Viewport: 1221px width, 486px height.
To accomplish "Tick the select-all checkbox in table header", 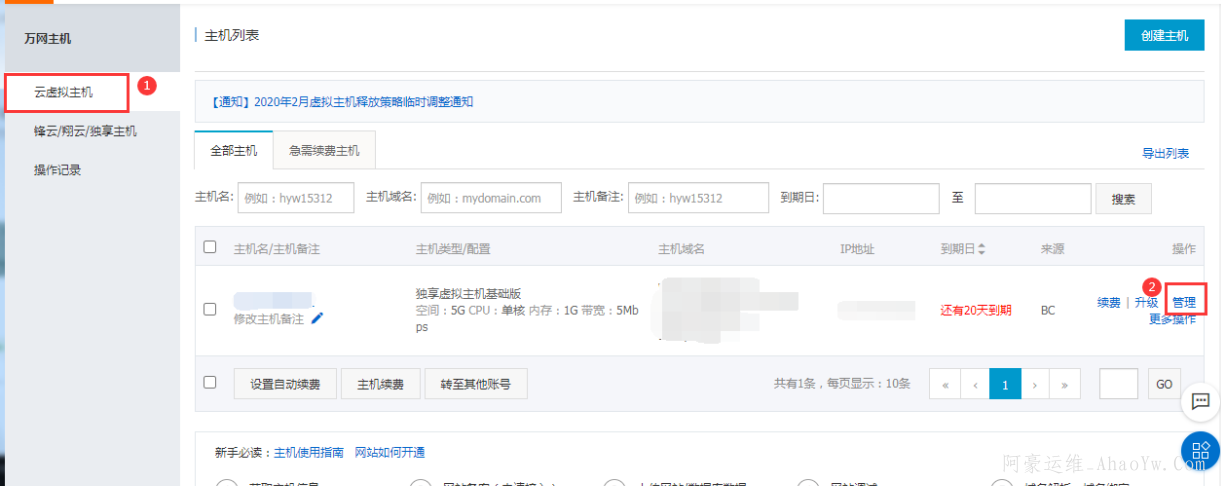I will click(210, 247).
